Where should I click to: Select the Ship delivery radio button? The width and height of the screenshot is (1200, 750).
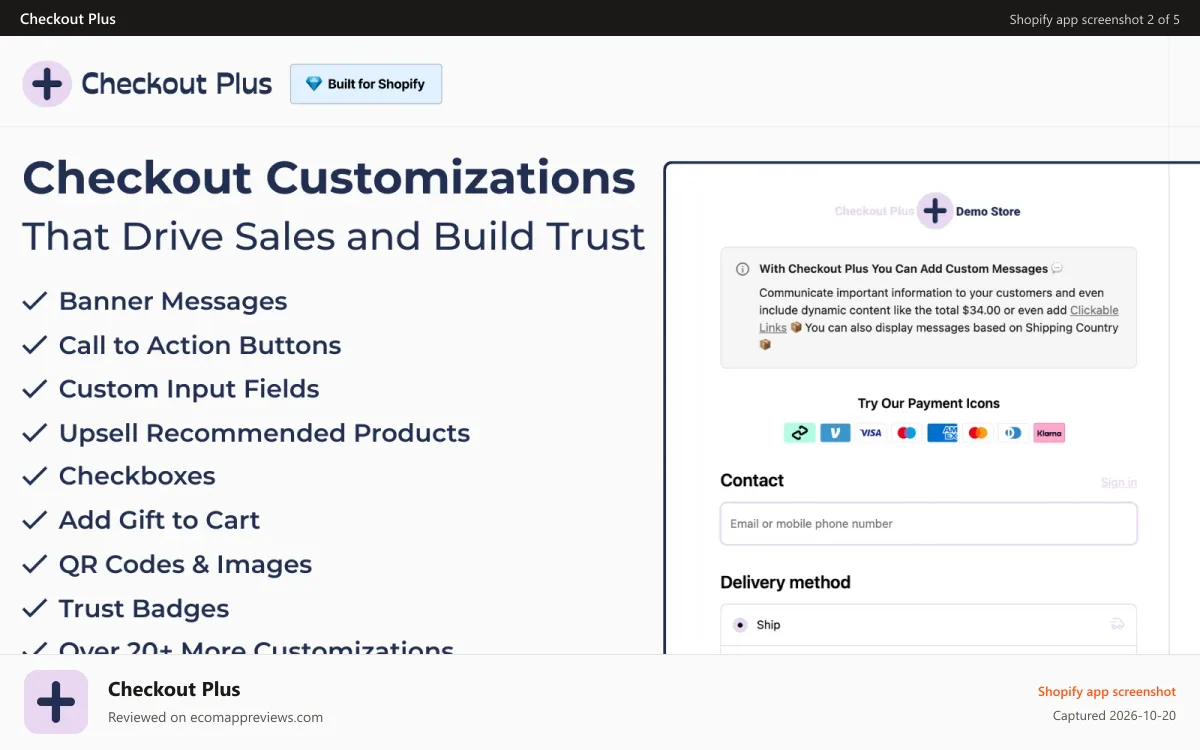[740, 625]
